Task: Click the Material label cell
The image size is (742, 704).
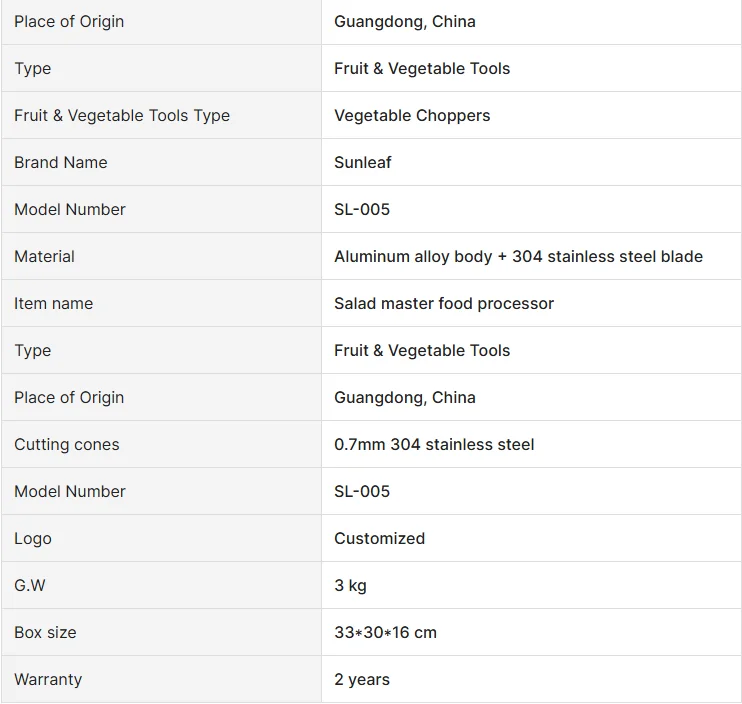Action: 45,256
